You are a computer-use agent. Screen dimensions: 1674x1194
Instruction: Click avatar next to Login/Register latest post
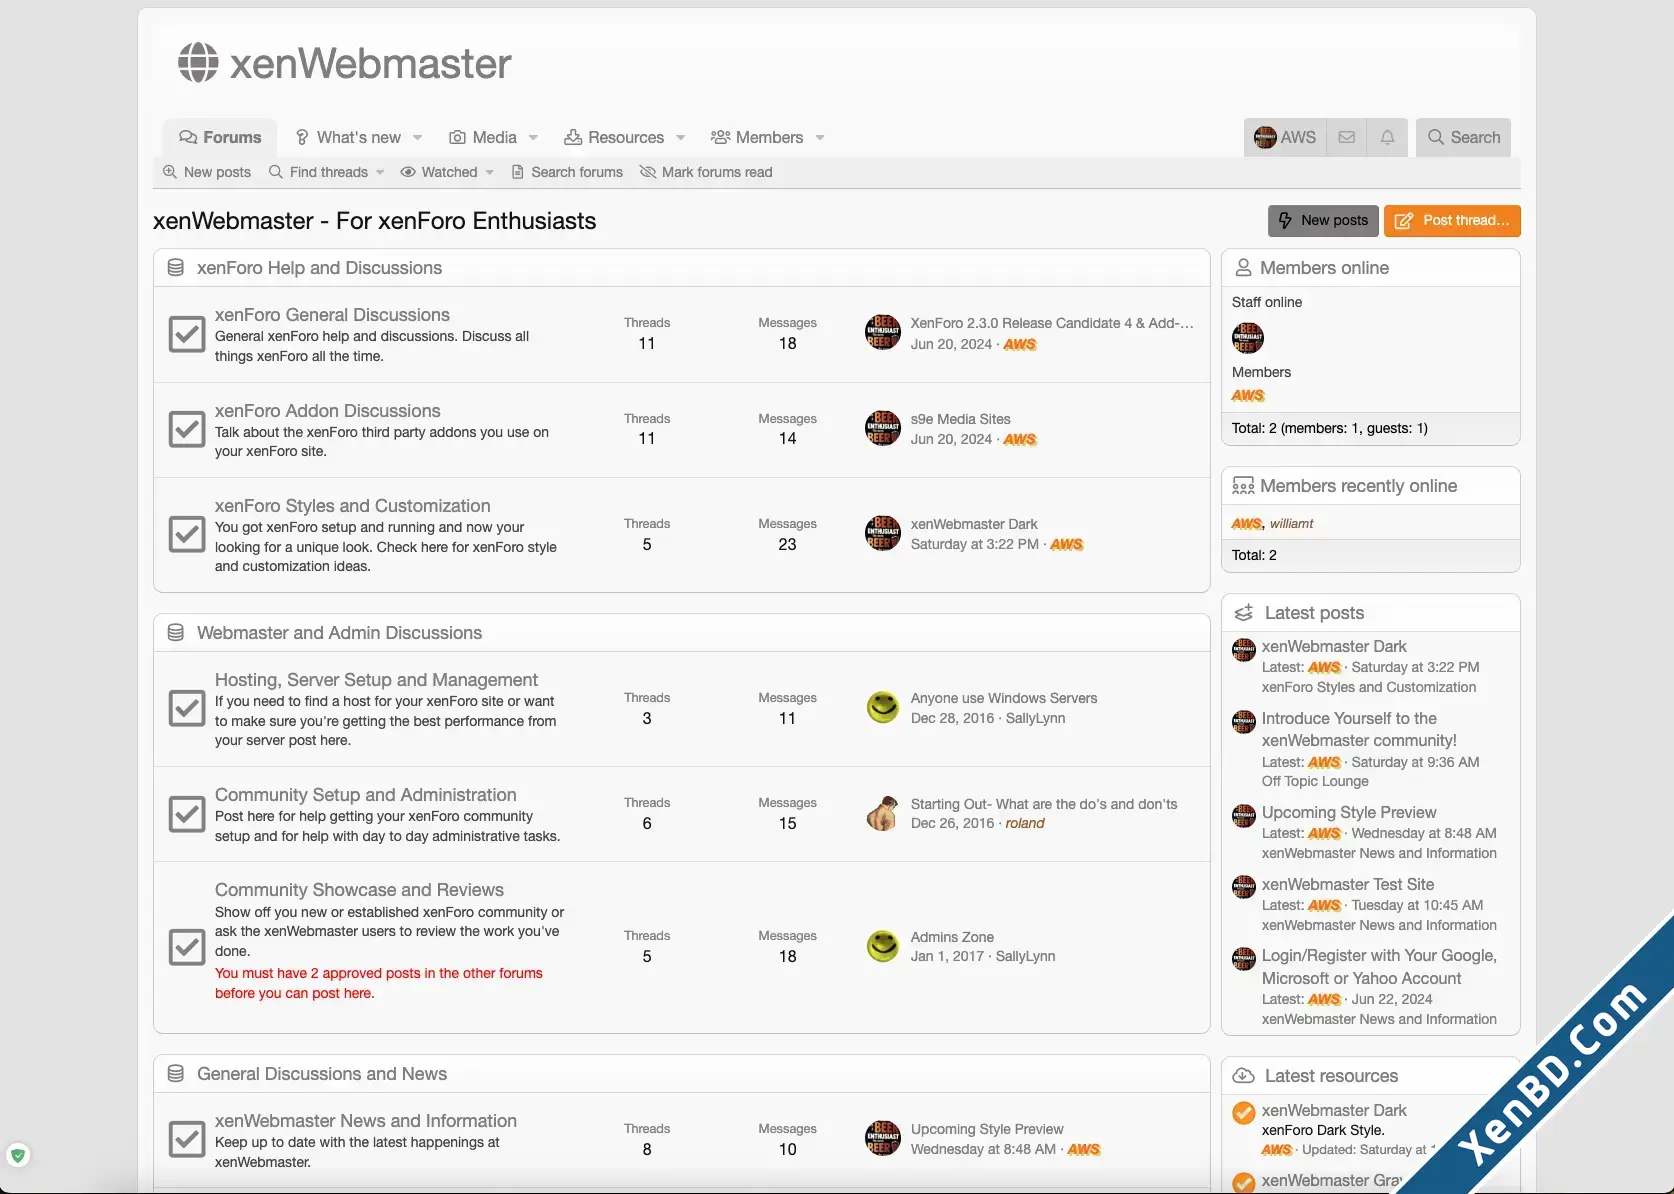[x=1244, y=959]
